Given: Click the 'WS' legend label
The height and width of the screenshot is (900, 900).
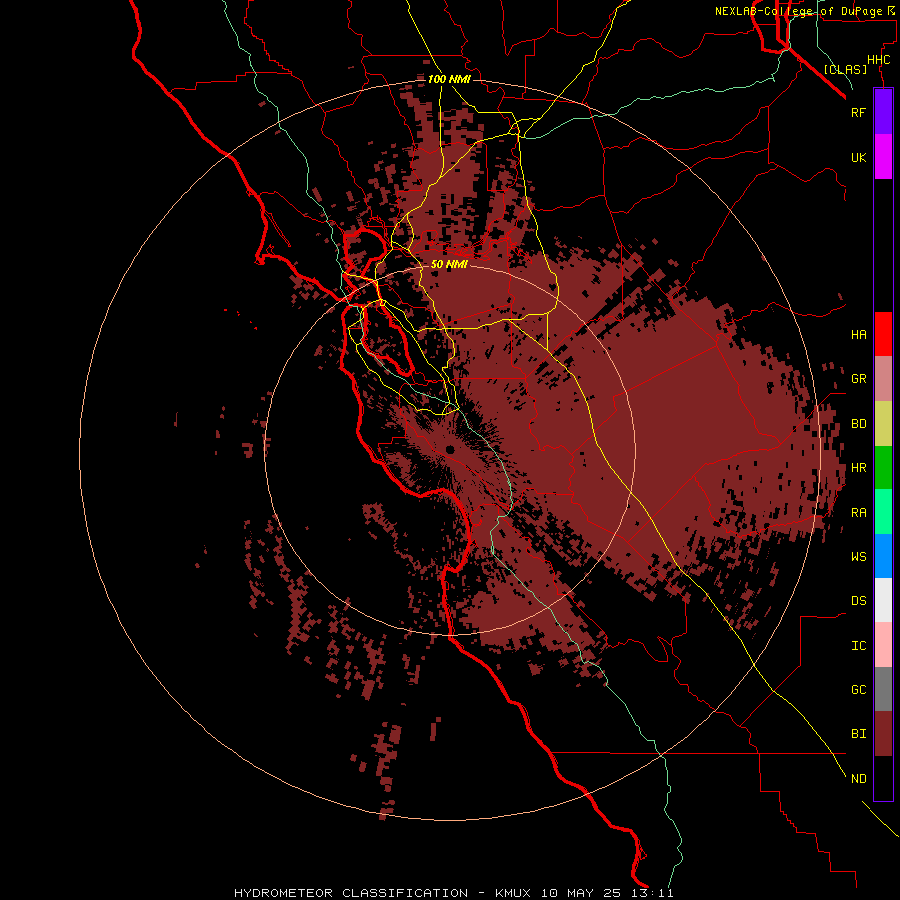Looking at the screenshot, I should click(x=858, y=556).
